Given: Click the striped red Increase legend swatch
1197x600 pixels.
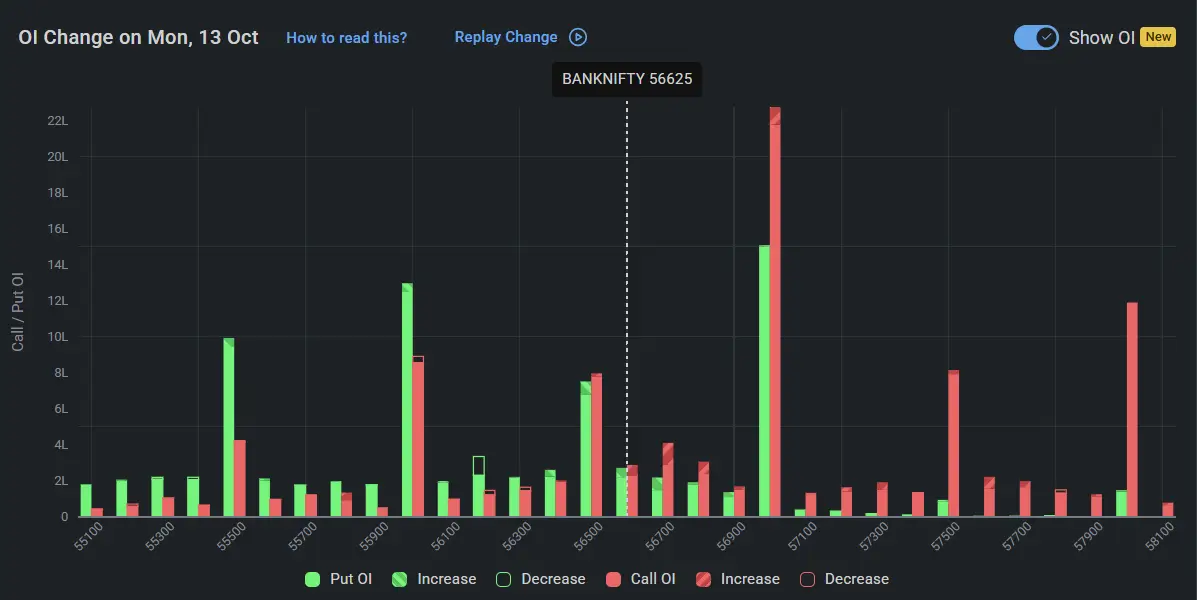Looking at the screenshot, I should [x=702, y=579].
